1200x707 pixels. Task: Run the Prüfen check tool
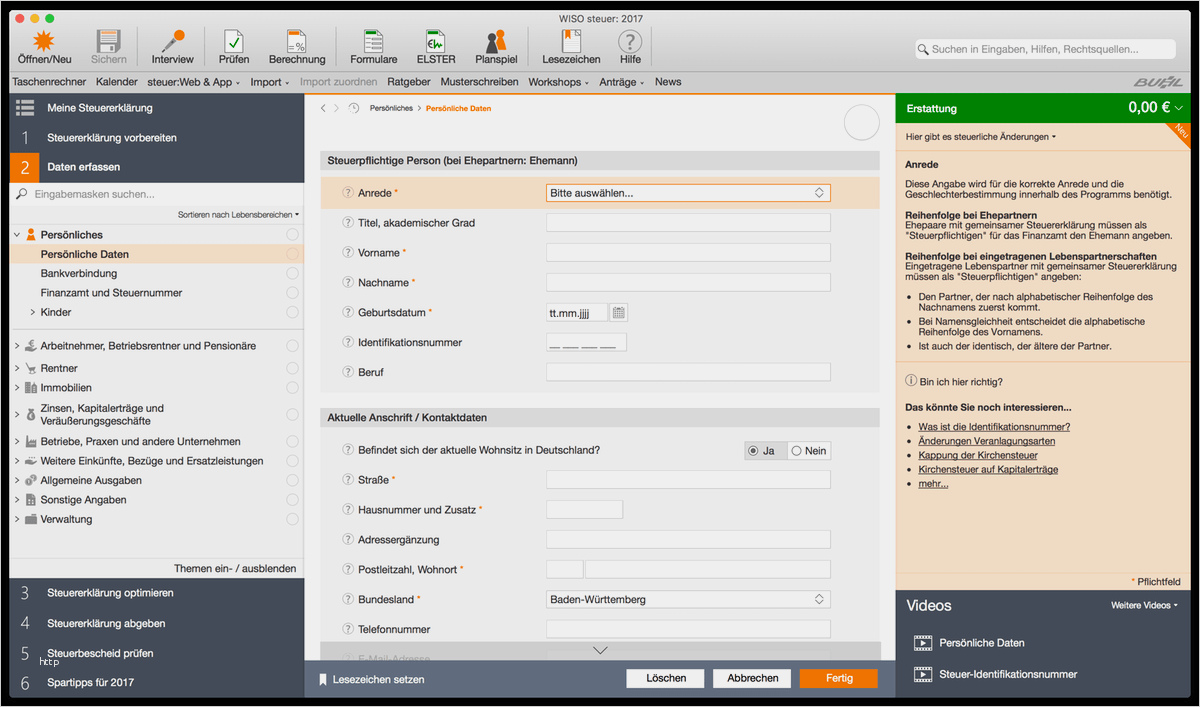pos(234,41)
